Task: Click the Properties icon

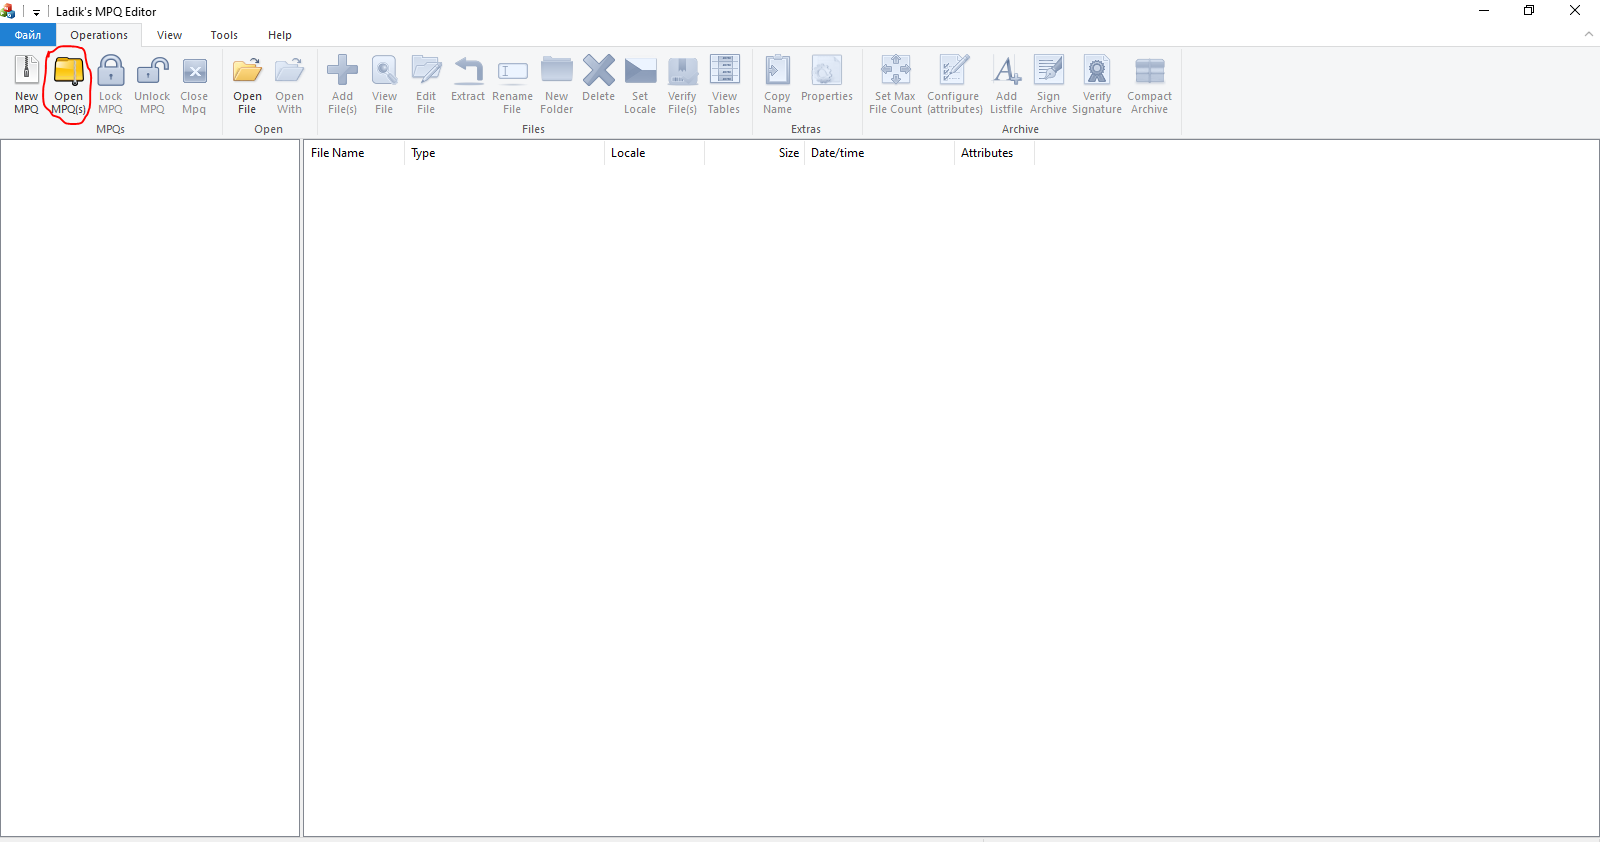Action: (x=827, y=71)
